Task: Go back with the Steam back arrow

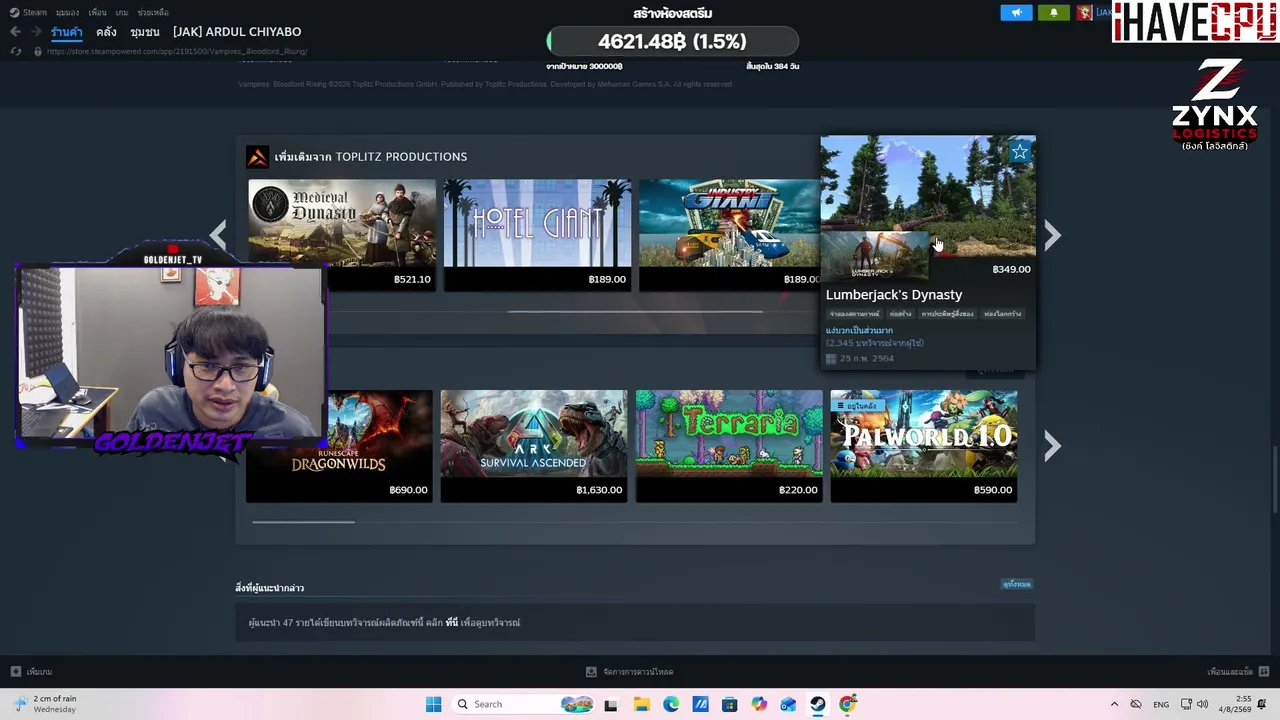Action: (15, 32)
